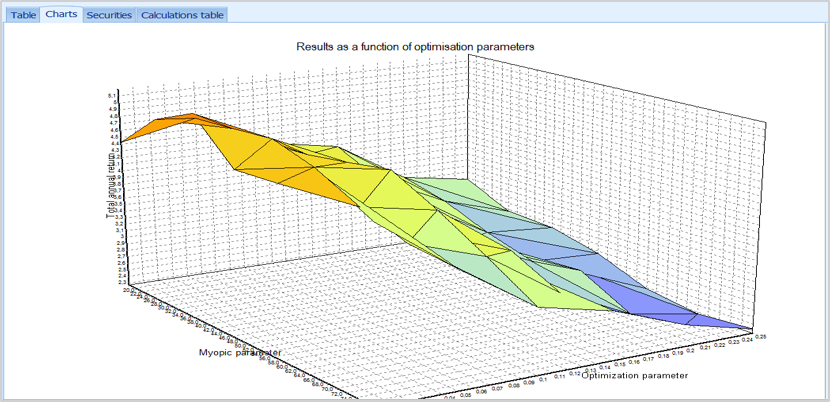Open the Calculations table tab
Screen dimensions: 830x402
[182, 15]
